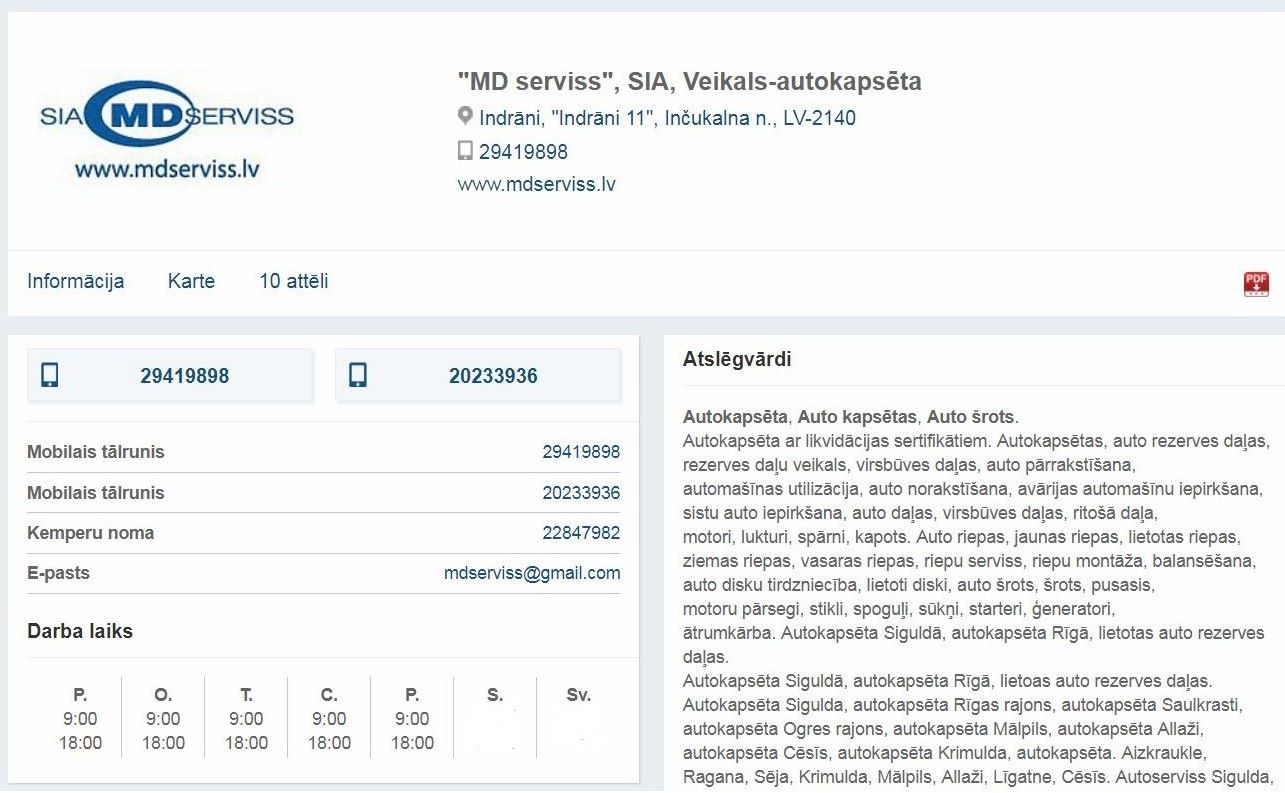Image resolution: width=1285 pixels, height=793 pixels.
Task: Email mdserviss@gmail.com link
Action: coord(532,573)
